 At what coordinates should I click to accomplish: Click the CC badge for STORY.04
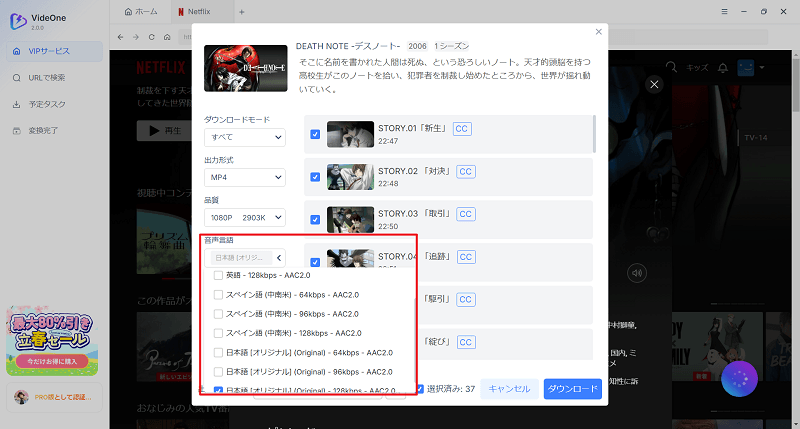466,257
